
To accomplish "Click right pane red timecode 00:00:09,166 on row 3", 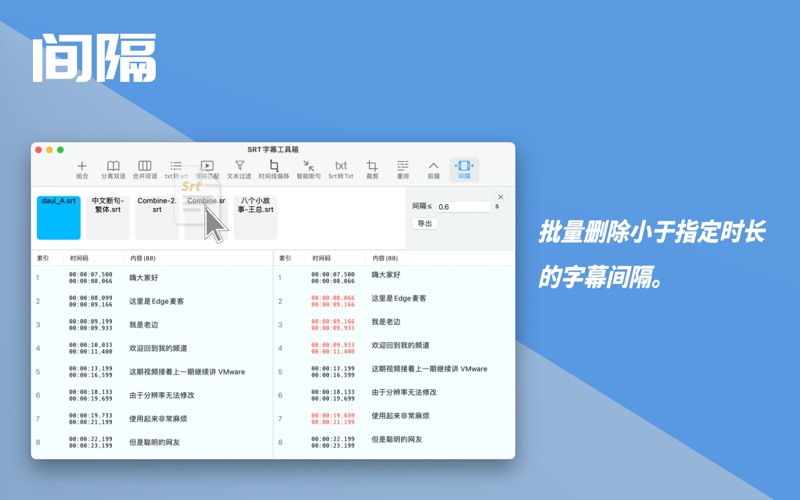I will click(333, 321).
